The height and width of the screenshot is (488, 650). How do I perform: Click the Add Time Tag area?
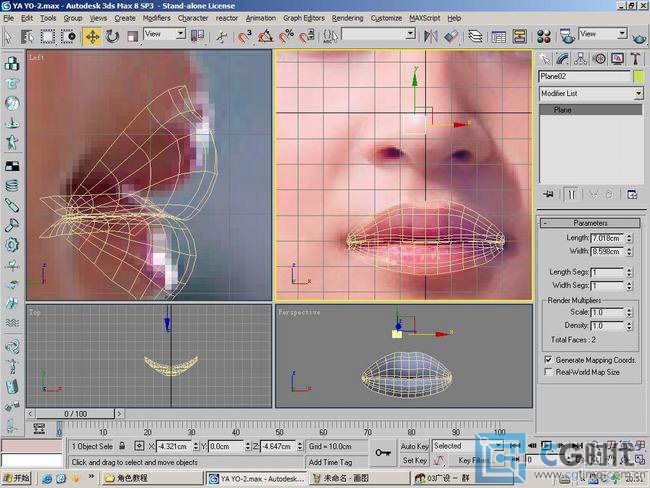337,461
